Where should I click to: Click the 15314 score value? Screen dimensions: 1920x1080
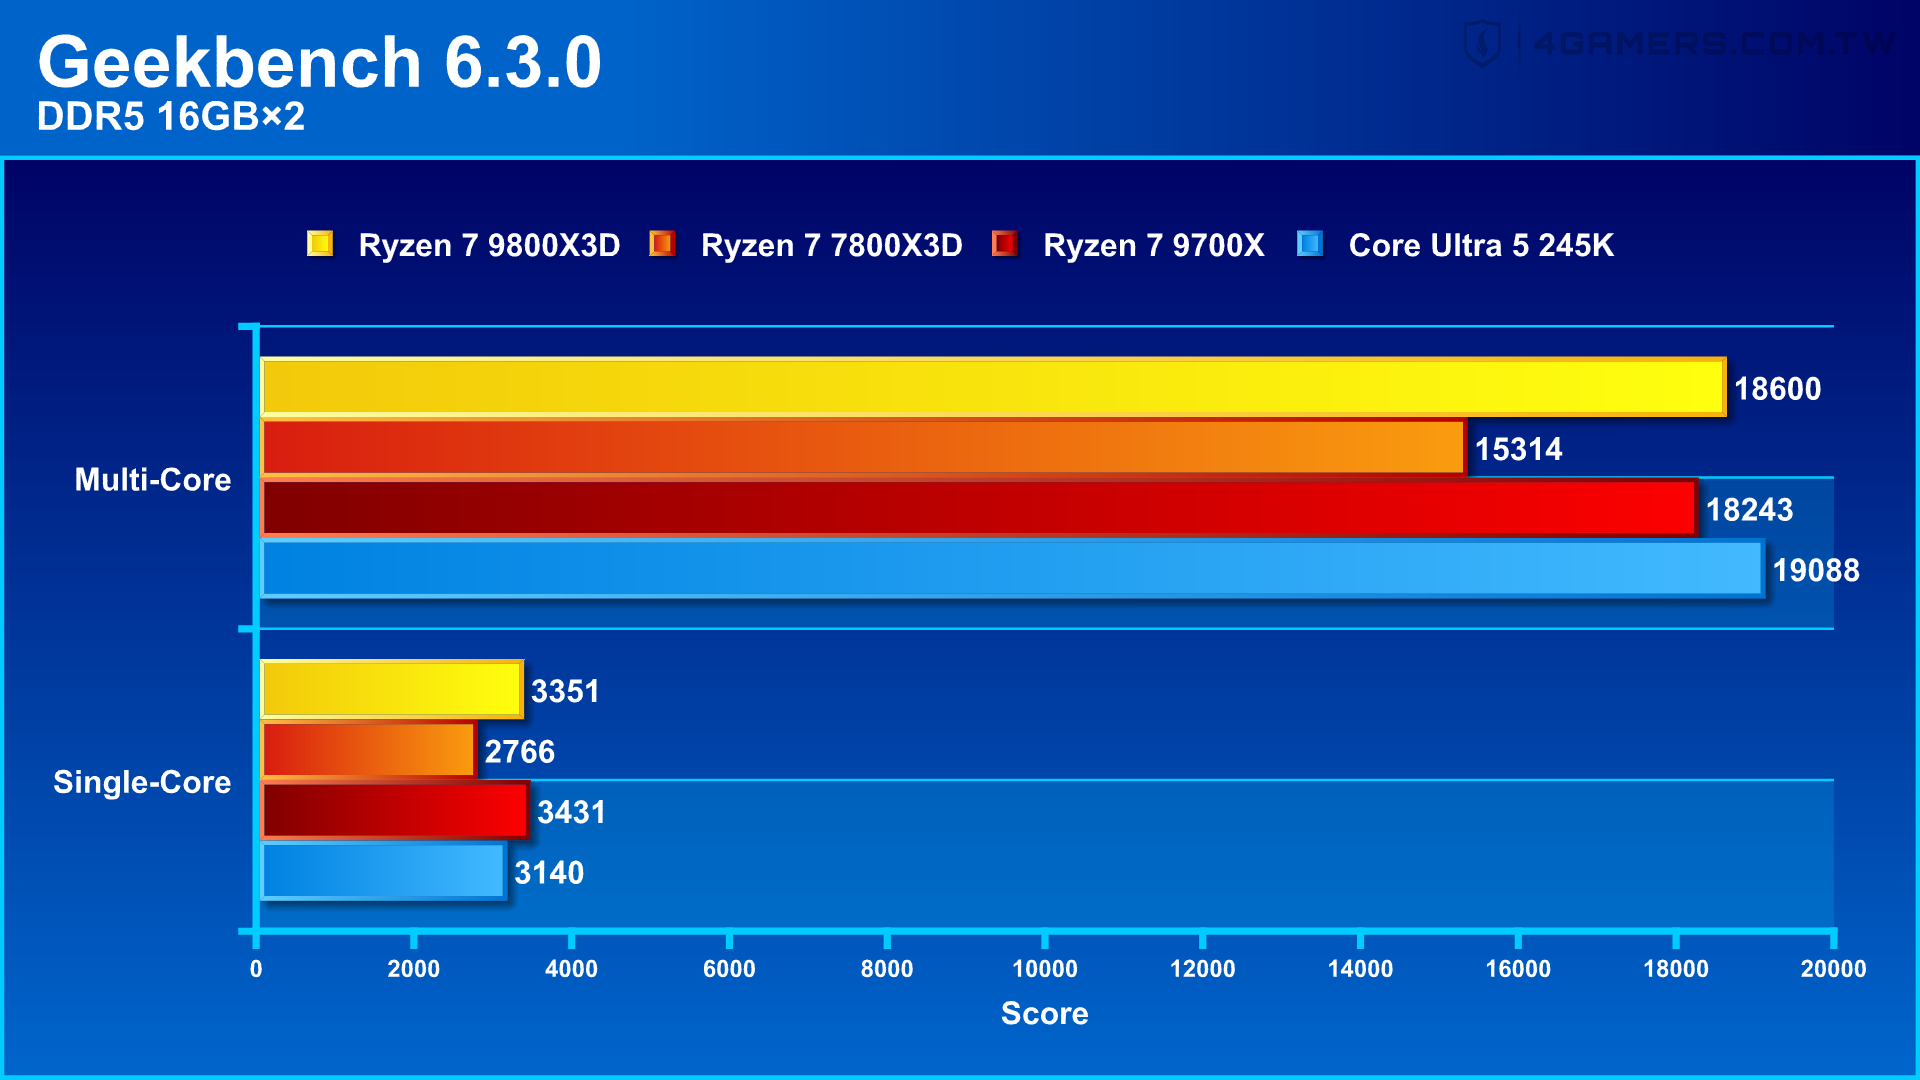[1518, 449]
